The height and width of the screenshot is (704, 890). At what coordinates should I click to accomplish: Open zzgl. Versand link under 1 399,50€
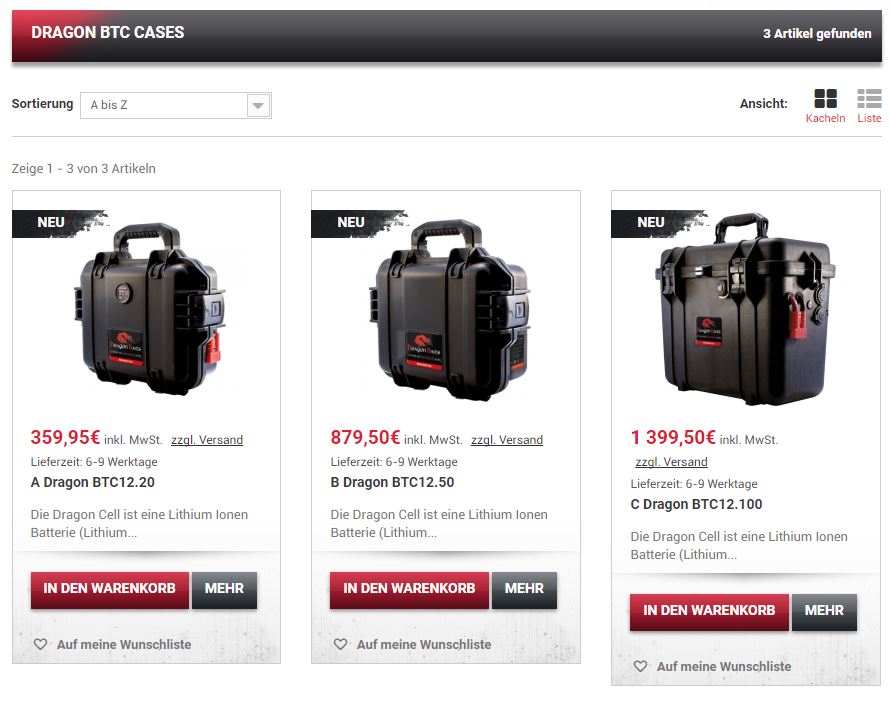pyautogui.click(x=671, y=462)
